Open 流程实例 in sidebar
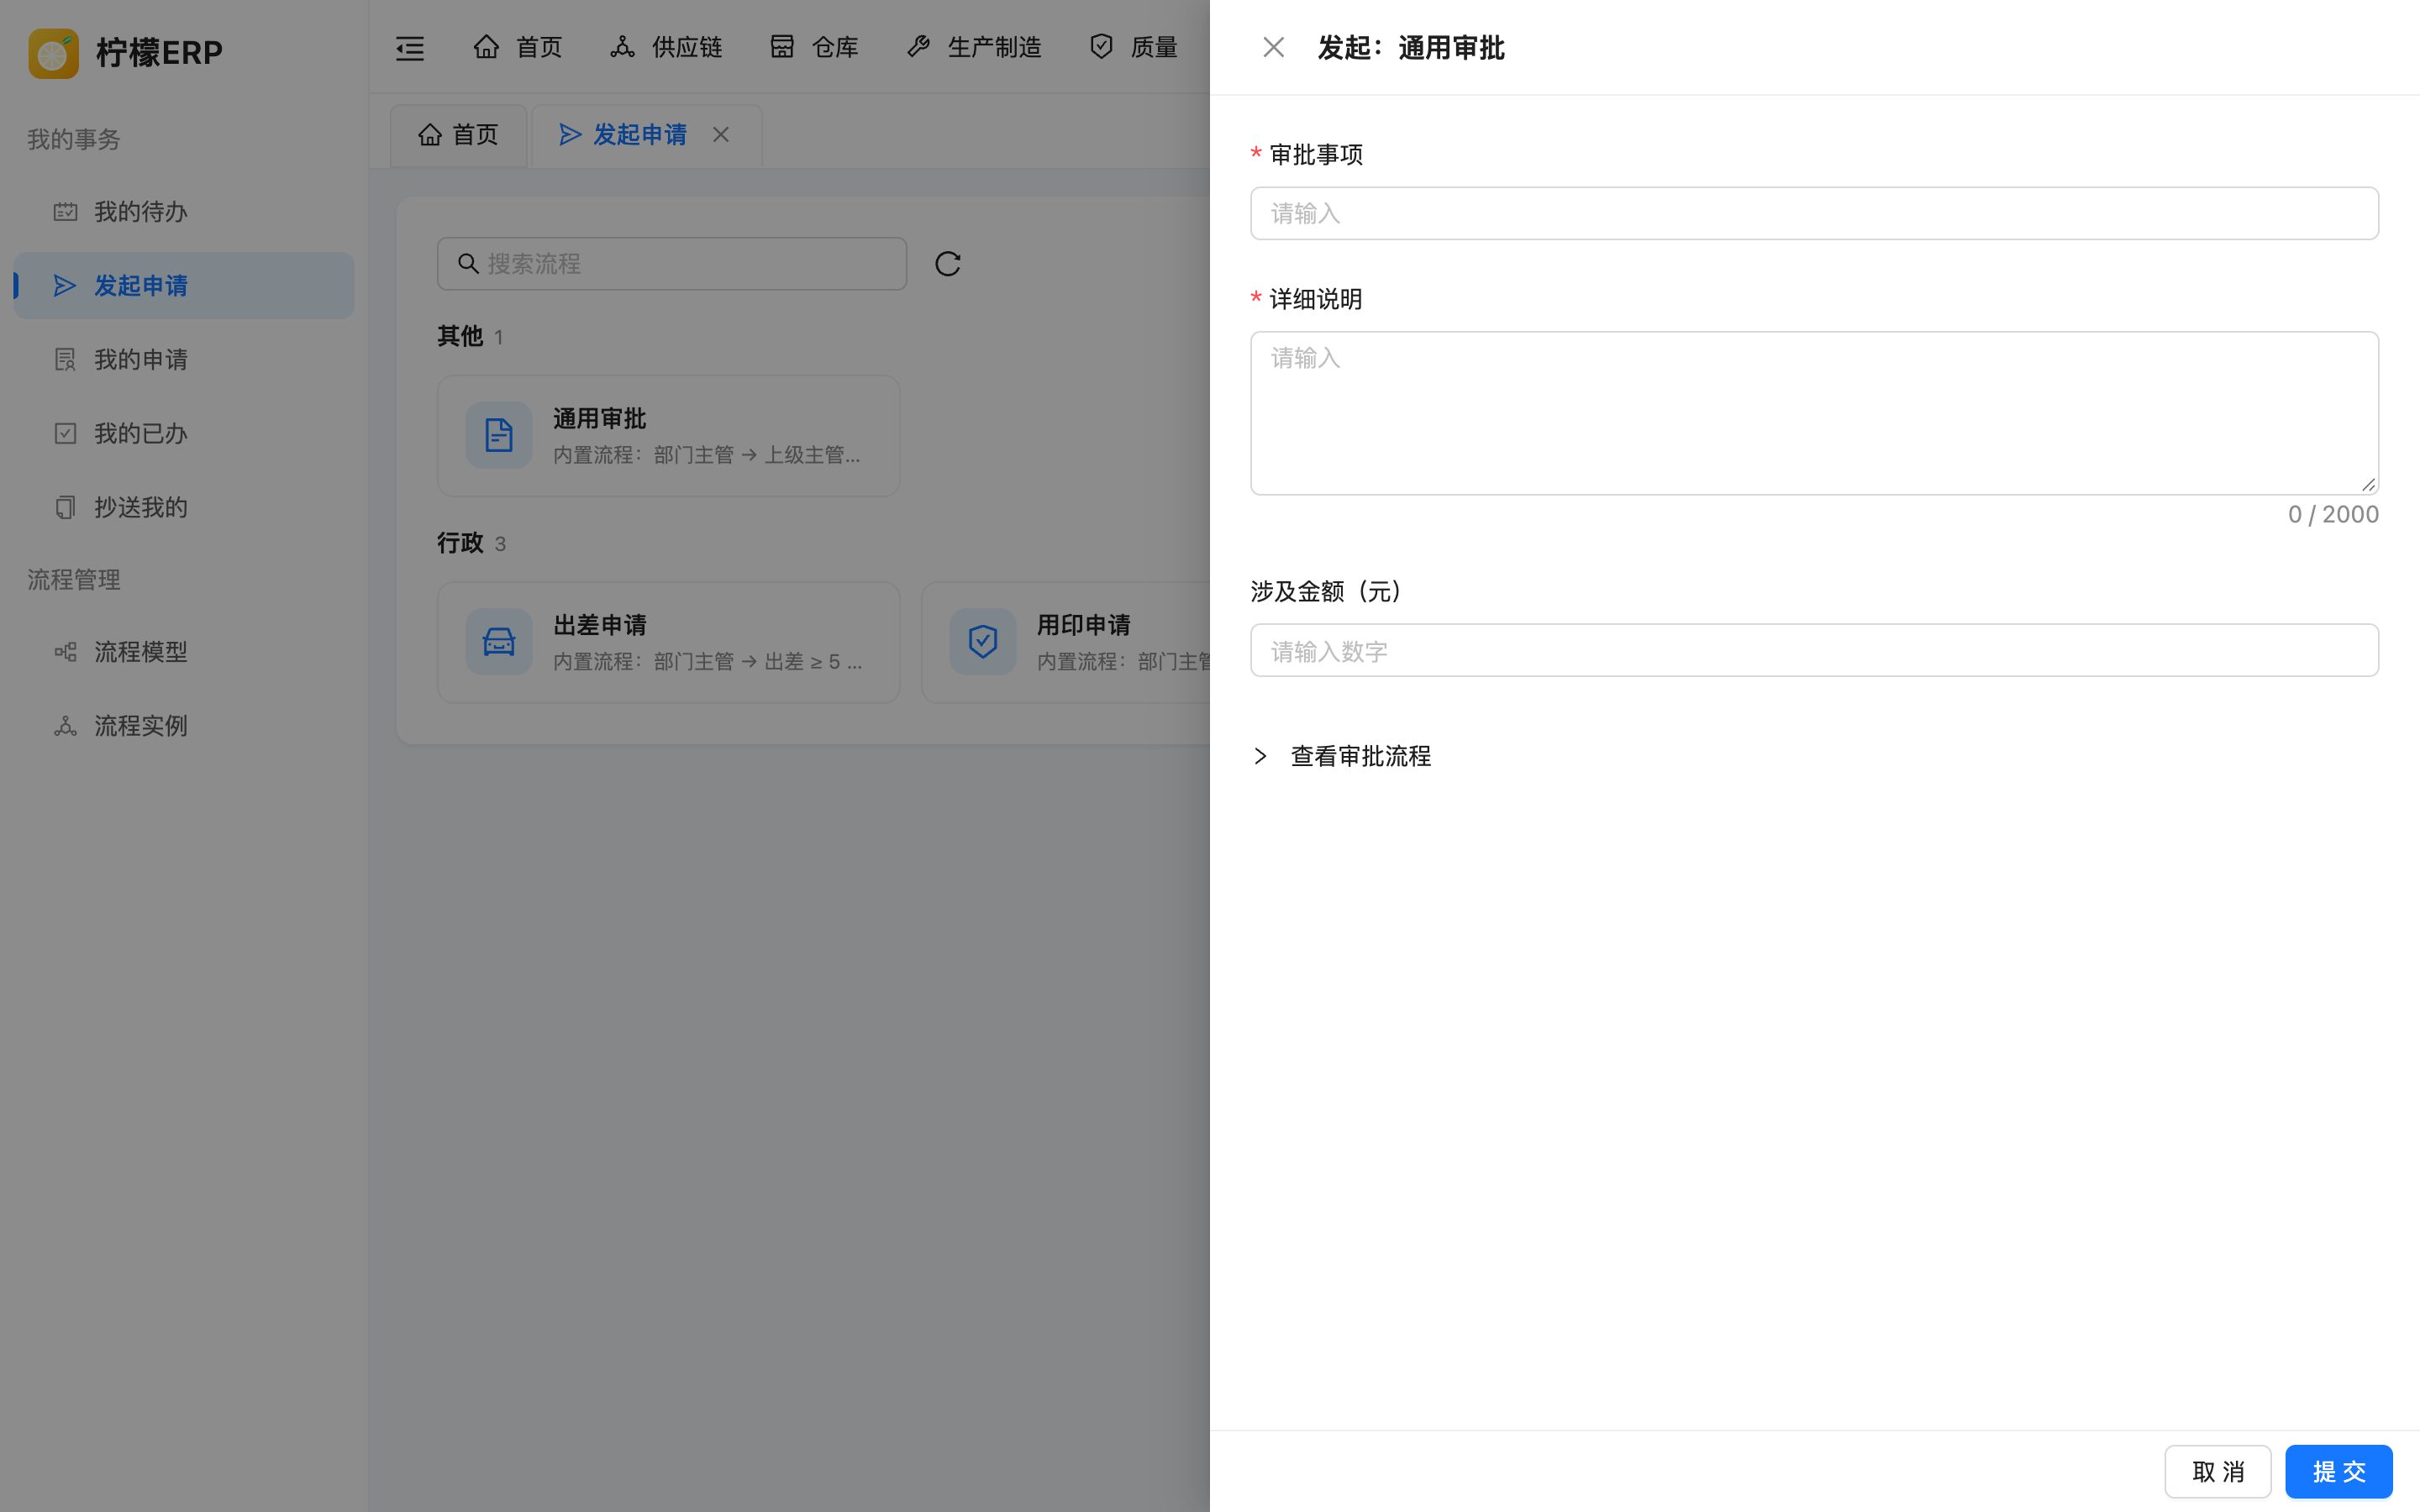The height and width of the screenshot is (1512, 2420). point(184,726)
